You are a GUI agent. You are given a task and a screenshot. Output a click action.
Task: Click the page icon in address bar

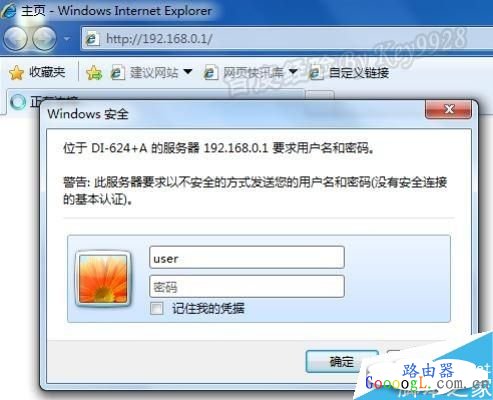92,39
